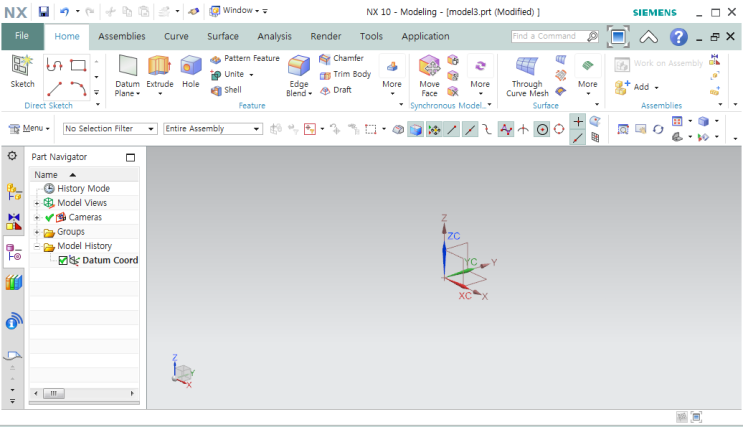This screenshot has width=743, height=427.
Task: Open Surface group More gallery
Action: point(588,75)
